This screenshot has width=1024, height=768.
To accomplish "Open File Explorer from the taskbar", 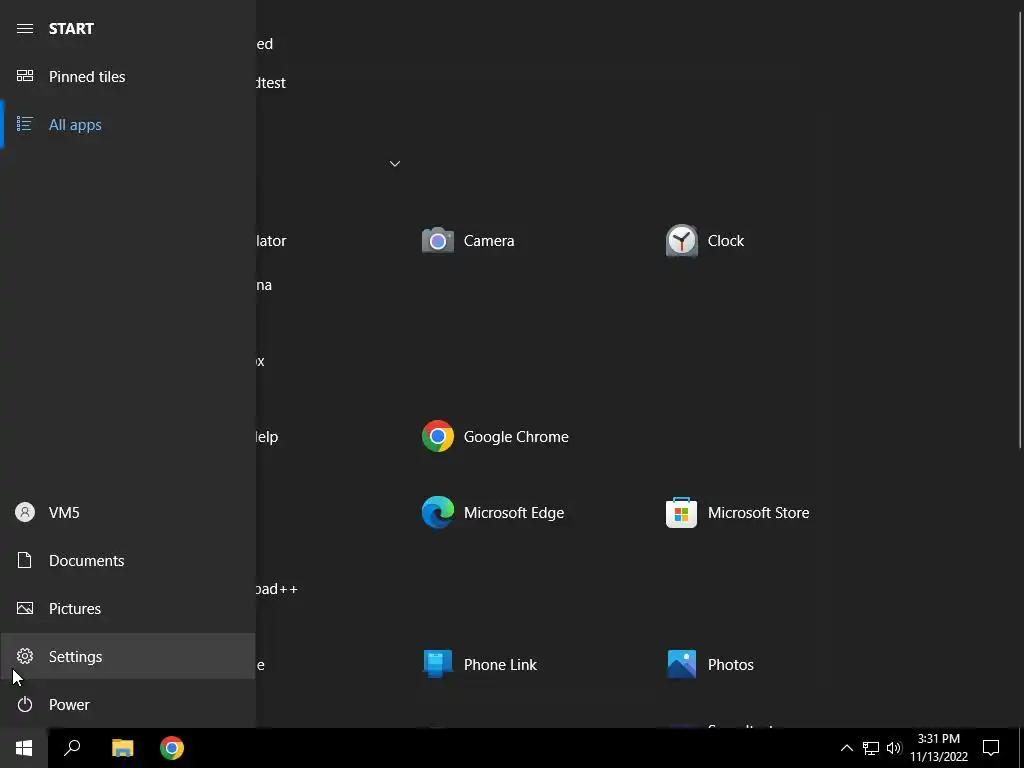I will [122, 748].
